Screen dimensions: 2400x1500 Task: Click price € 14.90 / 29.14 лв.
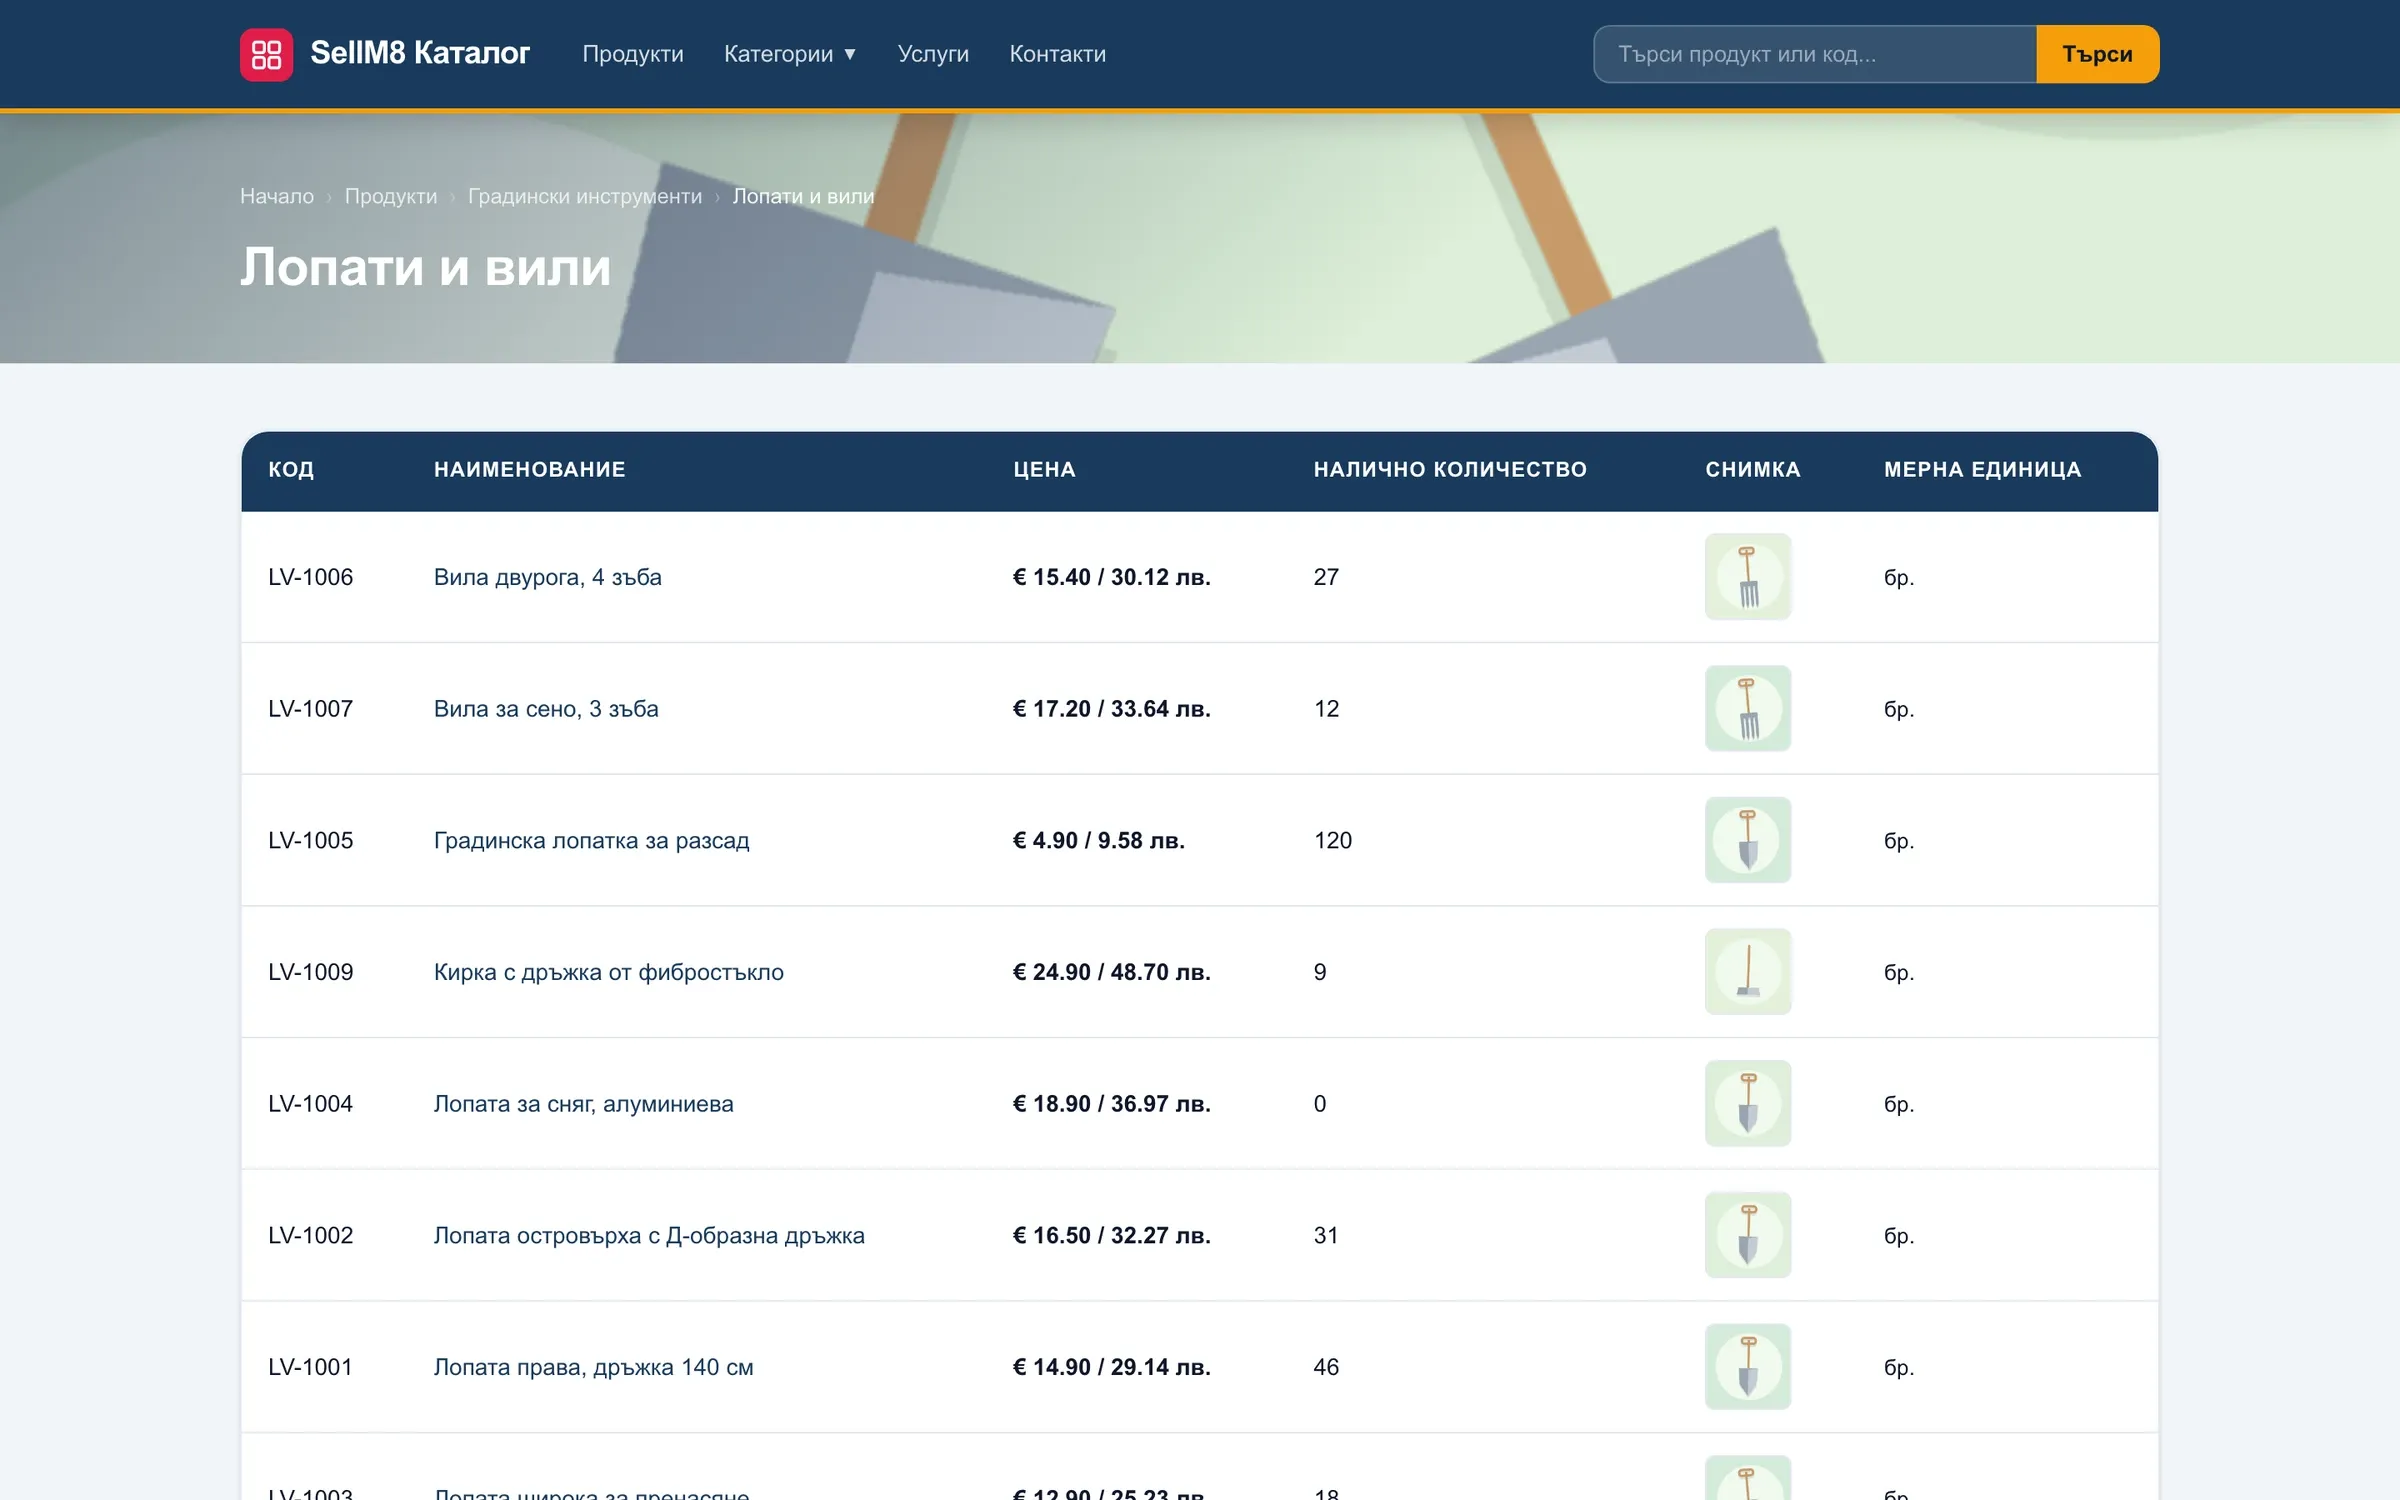pyautogui.click(x=1112, y=1367)
